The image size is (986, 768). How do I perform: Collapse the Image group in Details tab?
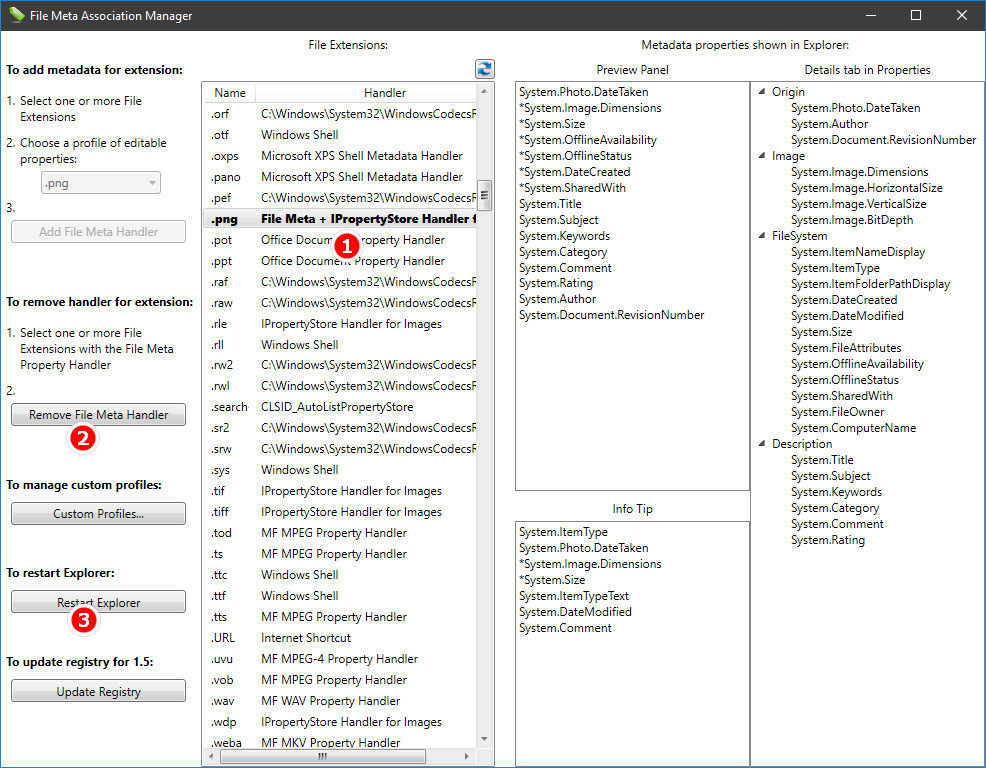(762, 155)
